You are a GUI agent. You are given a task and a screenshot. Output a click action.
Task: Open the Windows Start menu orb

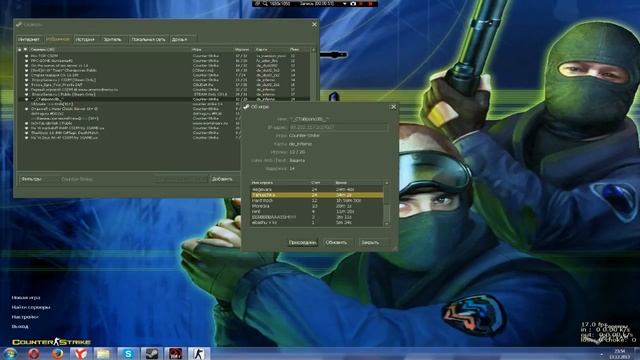click(10, 353)
